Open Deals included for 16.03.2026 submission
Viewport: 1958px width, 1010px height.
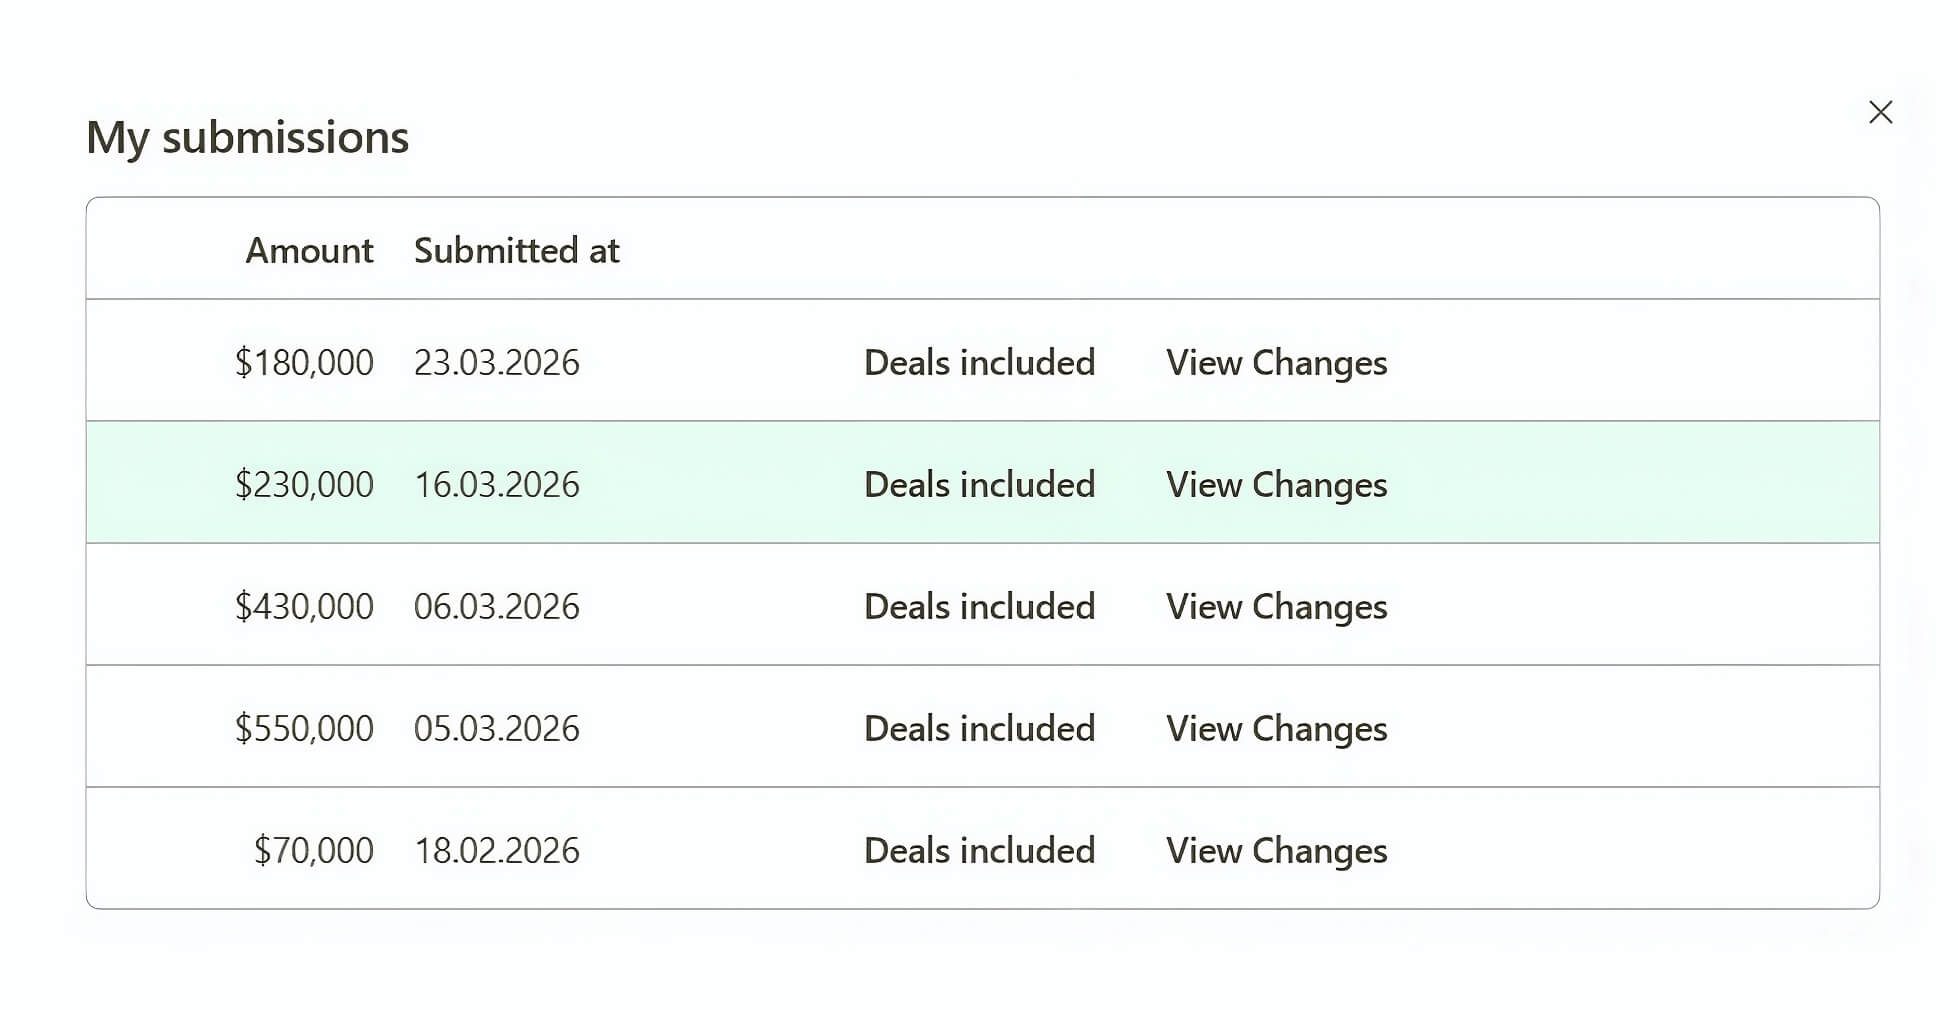[x=979, y=484]
